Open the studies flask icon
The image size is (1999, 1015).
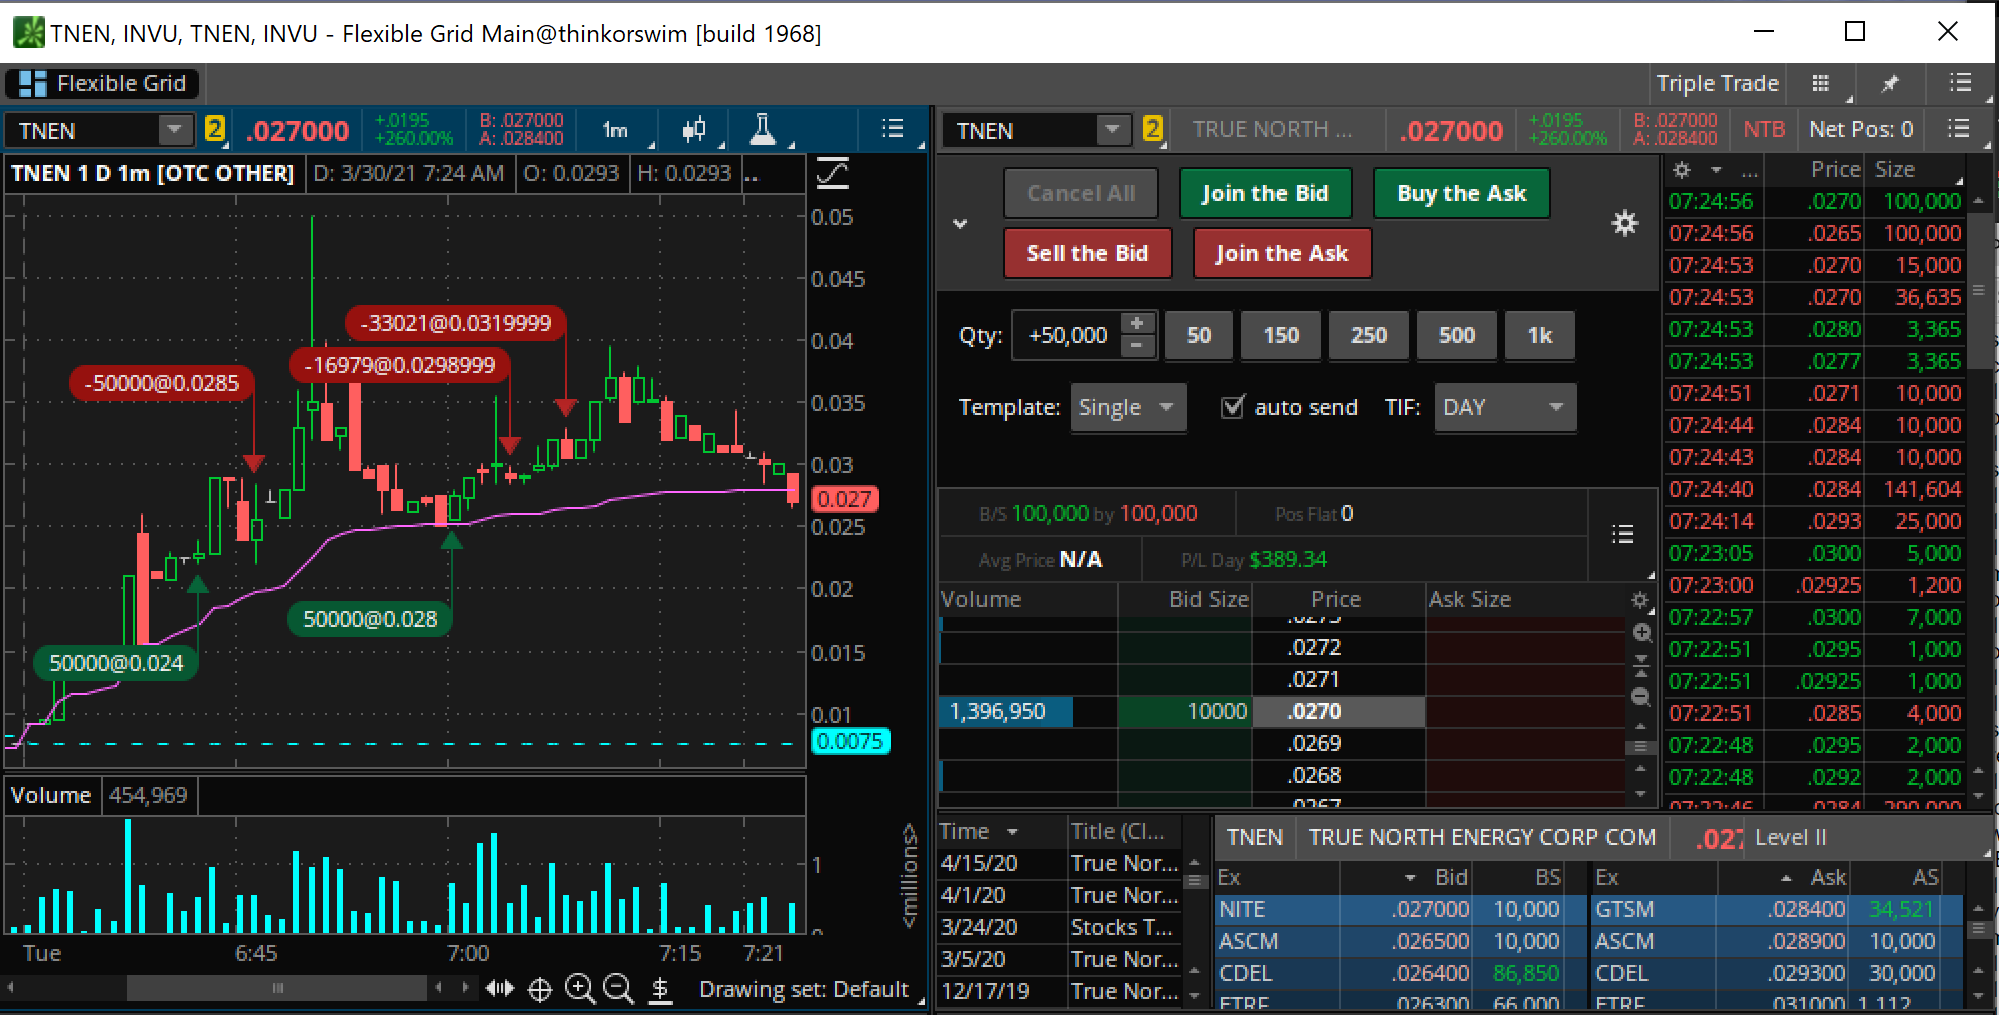(763, 130)
